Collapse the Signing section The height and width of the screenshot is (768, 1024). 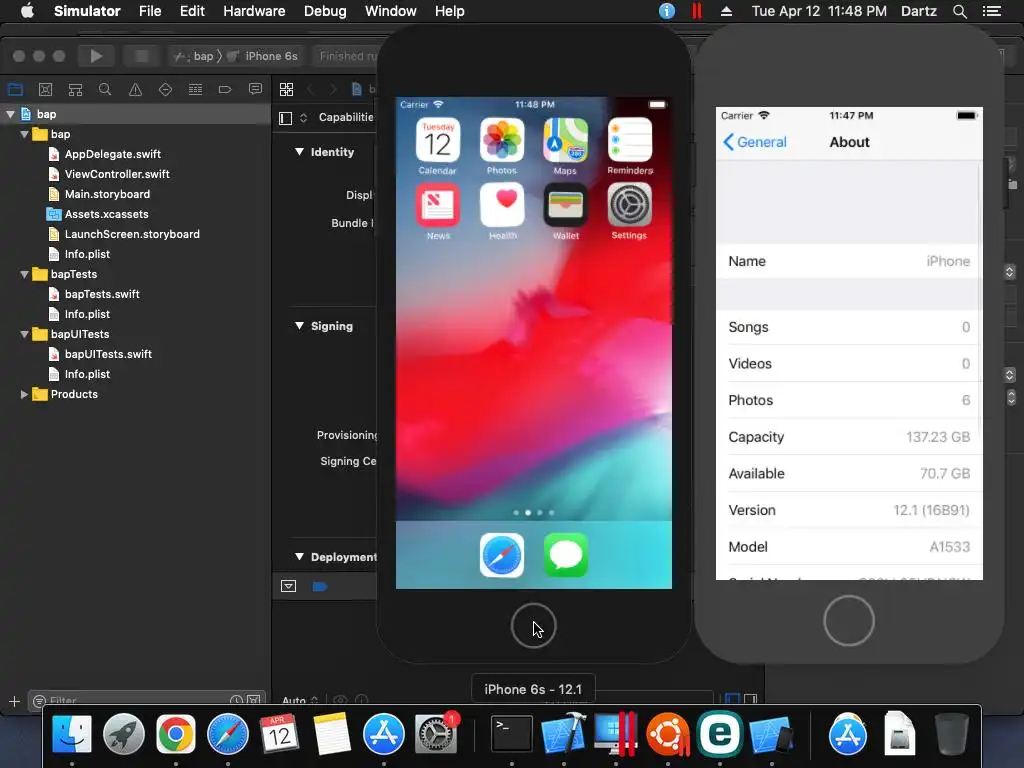pos(299,326)
